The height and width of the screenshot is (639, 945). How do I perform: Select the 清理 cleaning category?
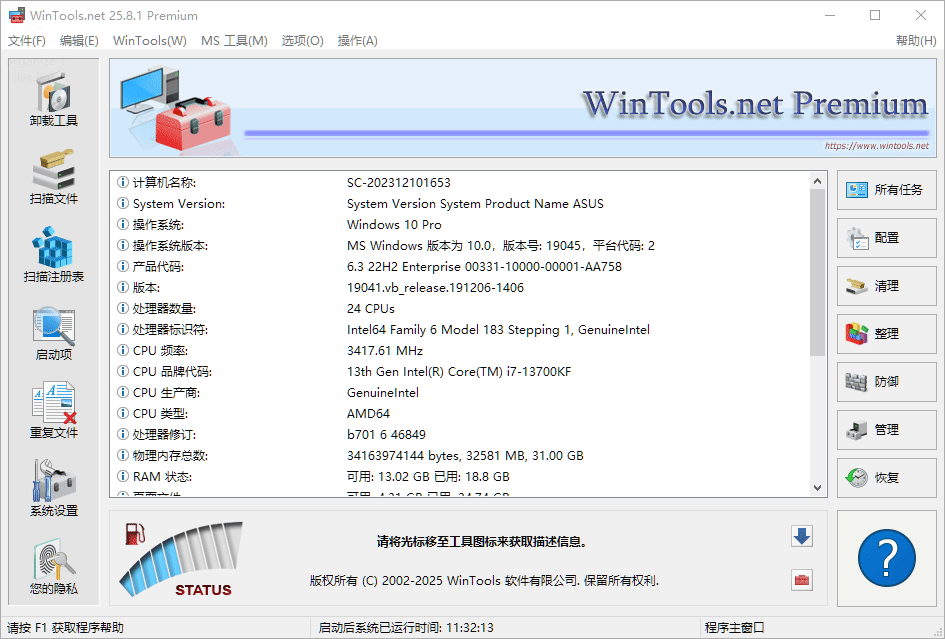pos(887,286)
